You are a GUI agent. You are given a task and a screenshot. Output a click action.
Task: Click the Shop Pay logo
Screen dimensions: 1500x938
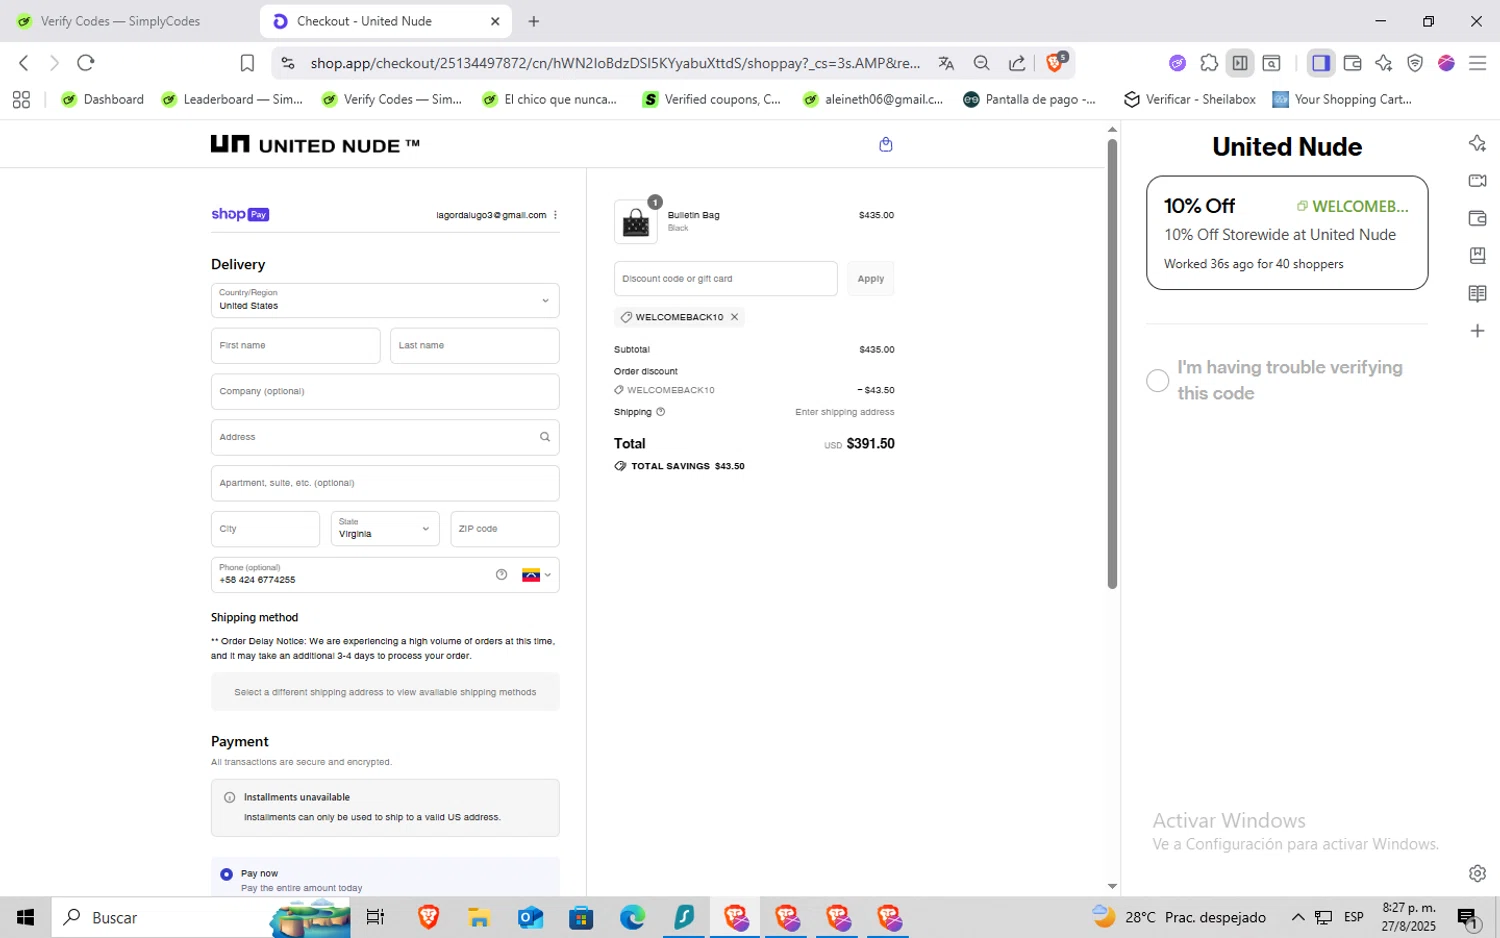(x=240, y=214)
